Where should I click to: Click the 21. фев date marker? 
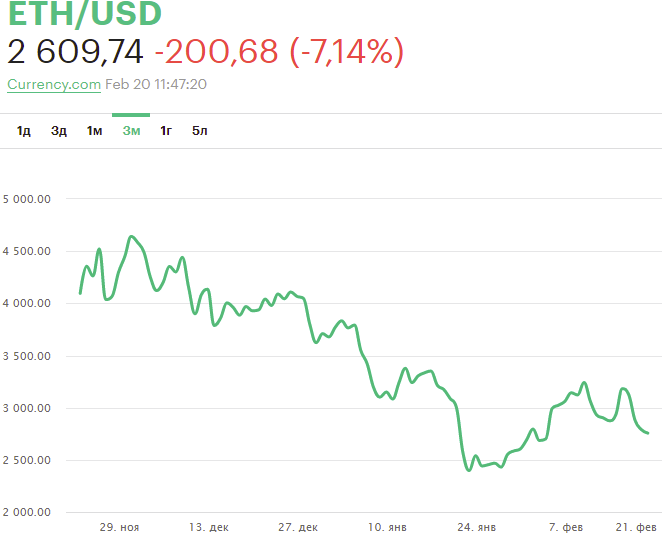click(x=637, y=526)
